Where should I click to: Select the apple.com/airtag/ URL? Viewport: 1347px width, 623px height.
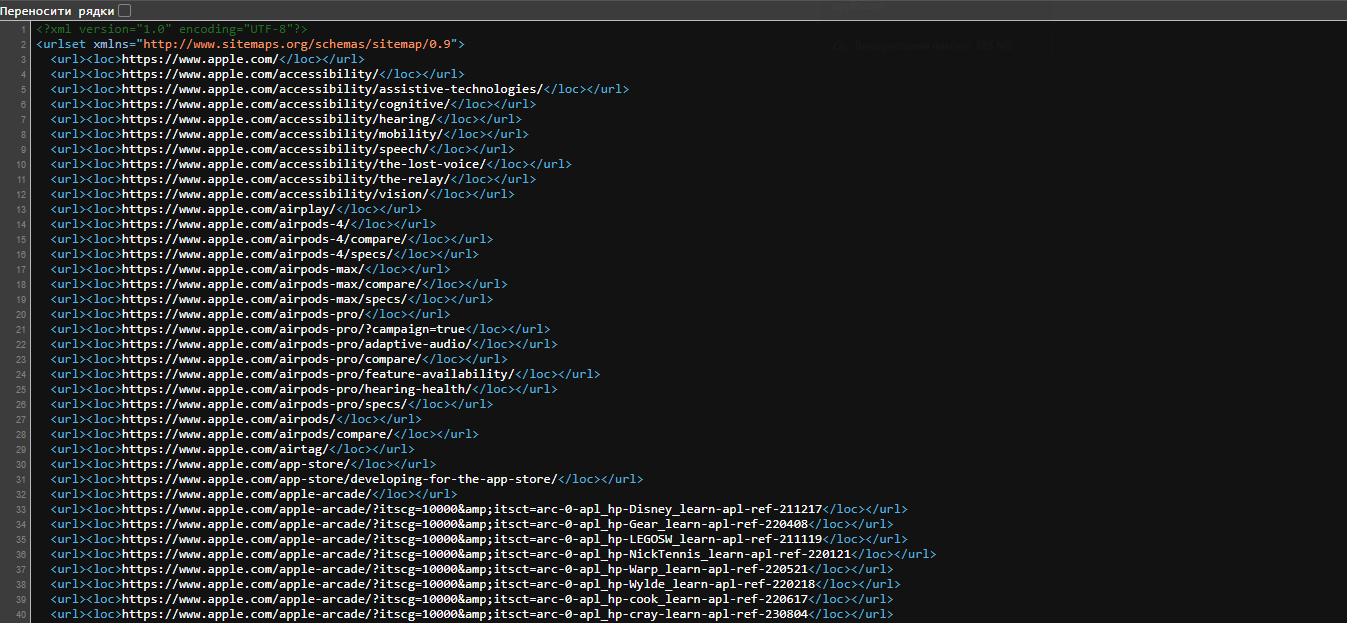click(x=225, y=449)
